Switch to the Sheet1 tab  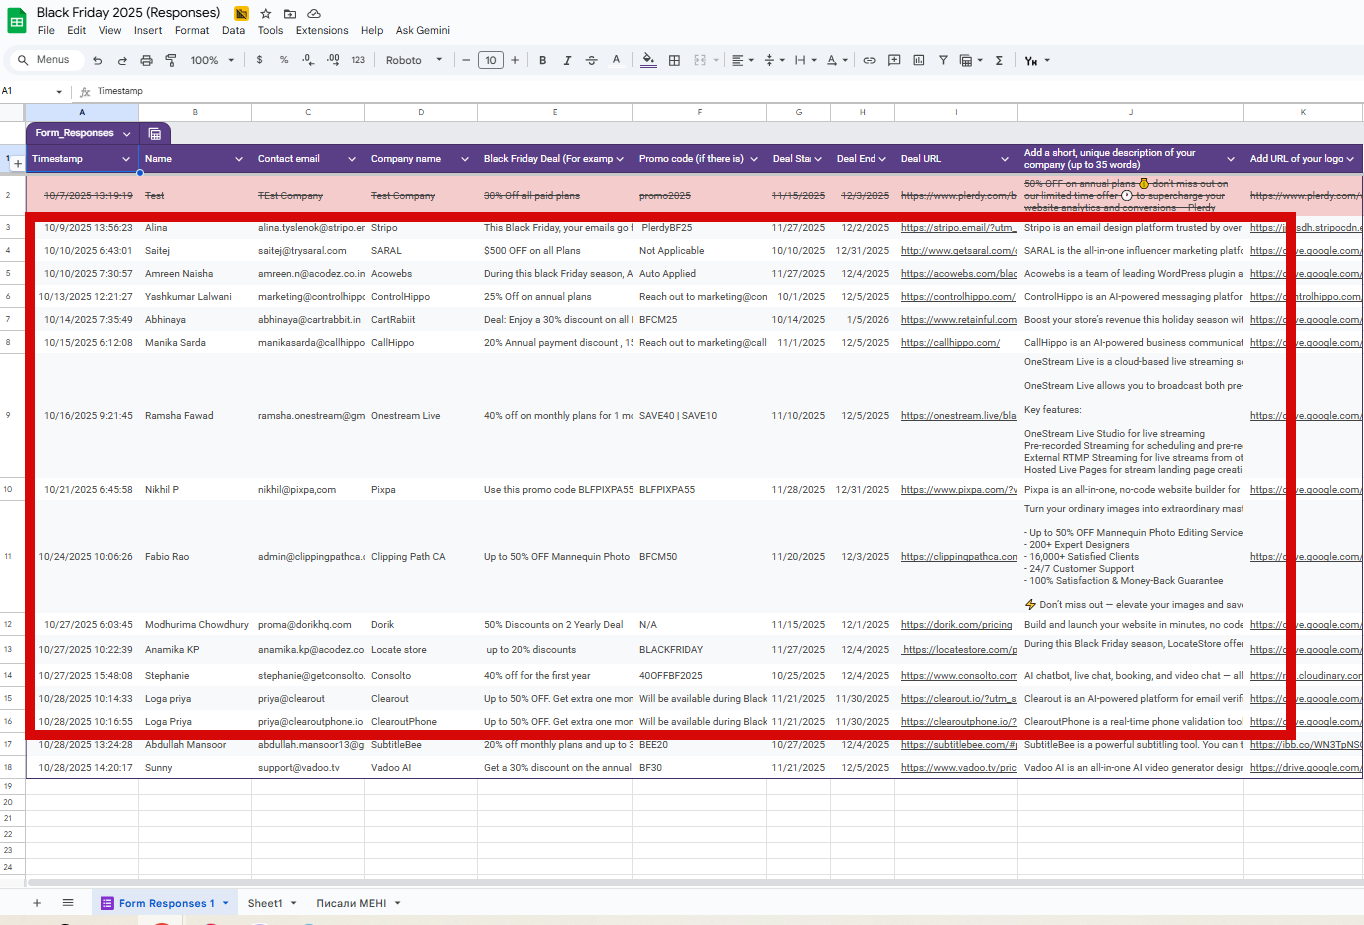[265, 903]
